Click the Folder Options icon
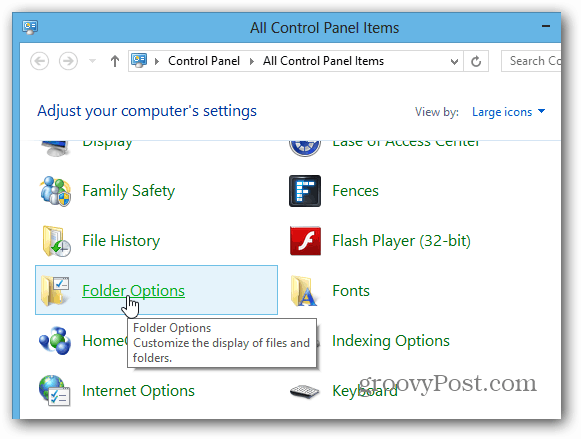 (x=55, y=291)
